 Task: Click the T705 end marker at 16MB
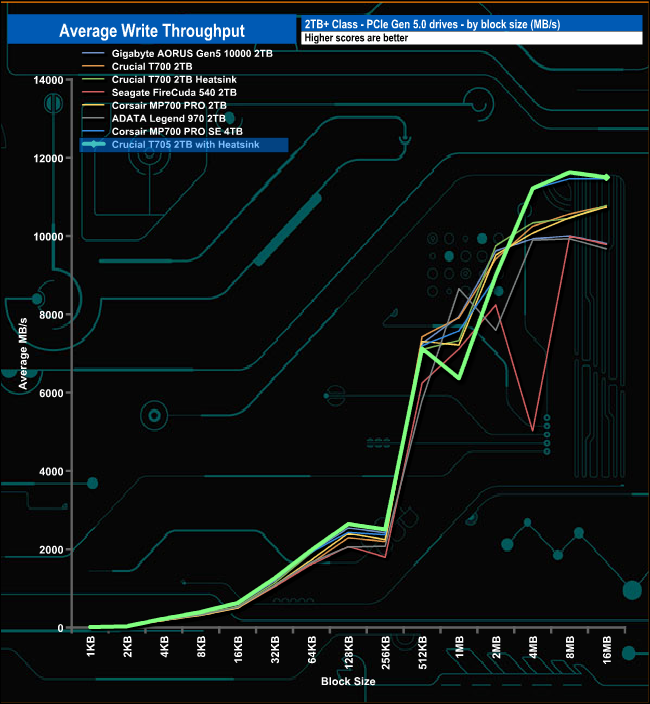(x=606, y=177)
